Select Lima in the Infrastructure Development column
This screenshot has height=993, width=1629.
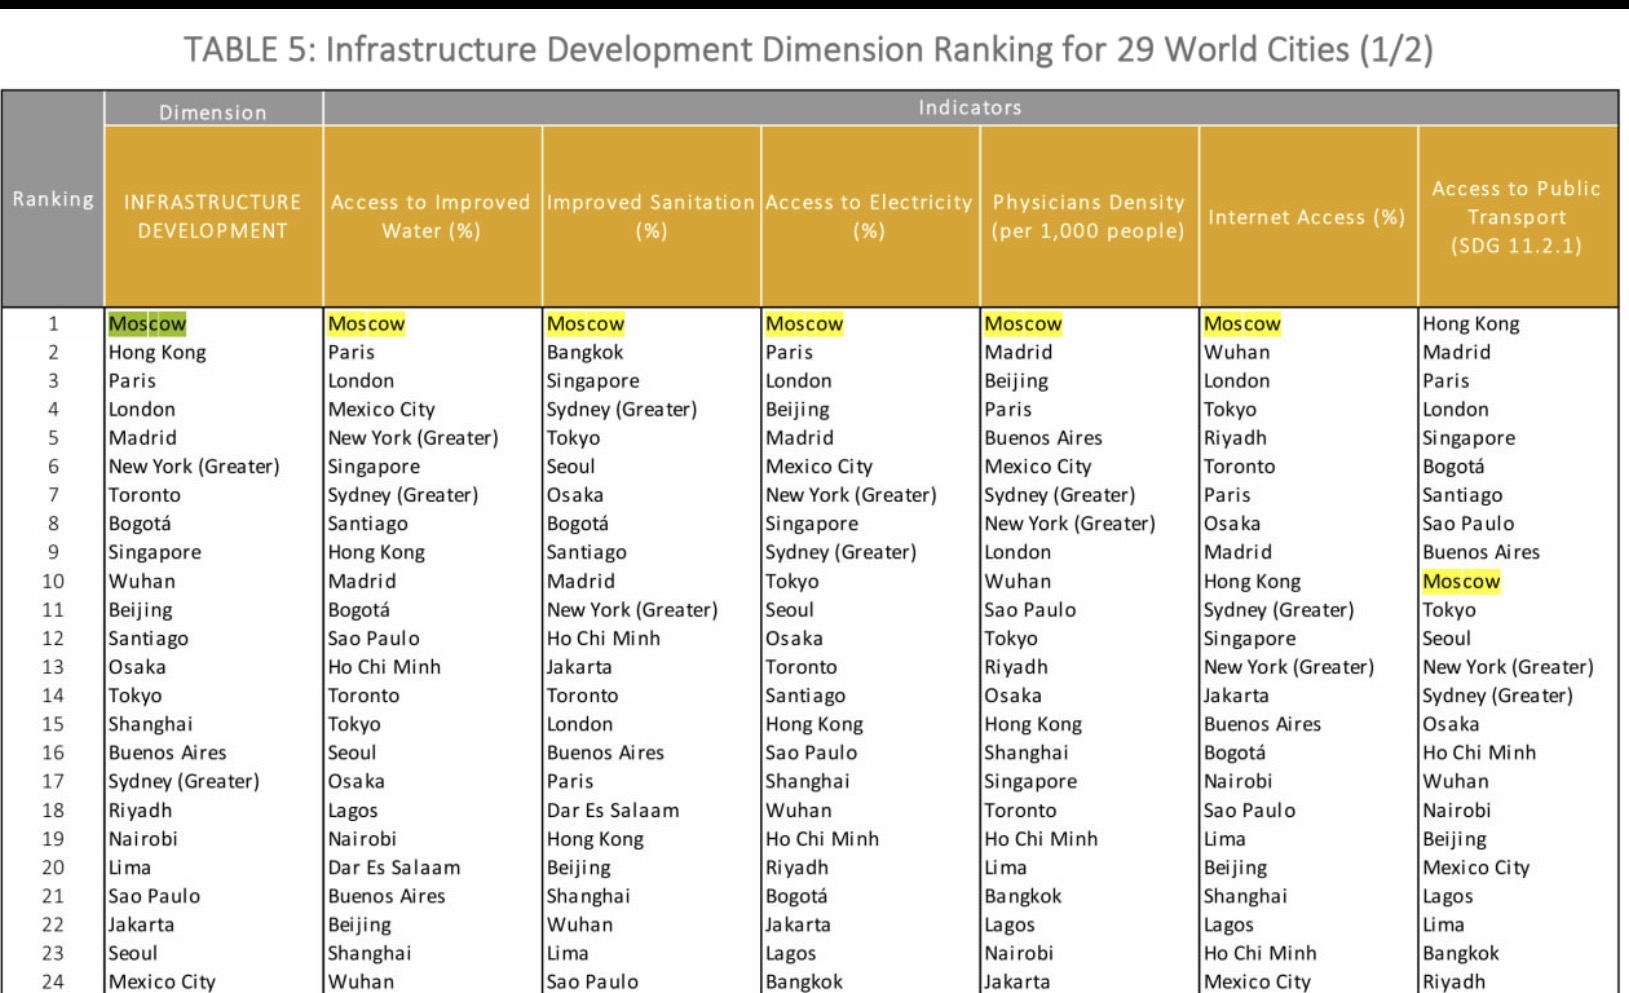[x=130, y=867]
